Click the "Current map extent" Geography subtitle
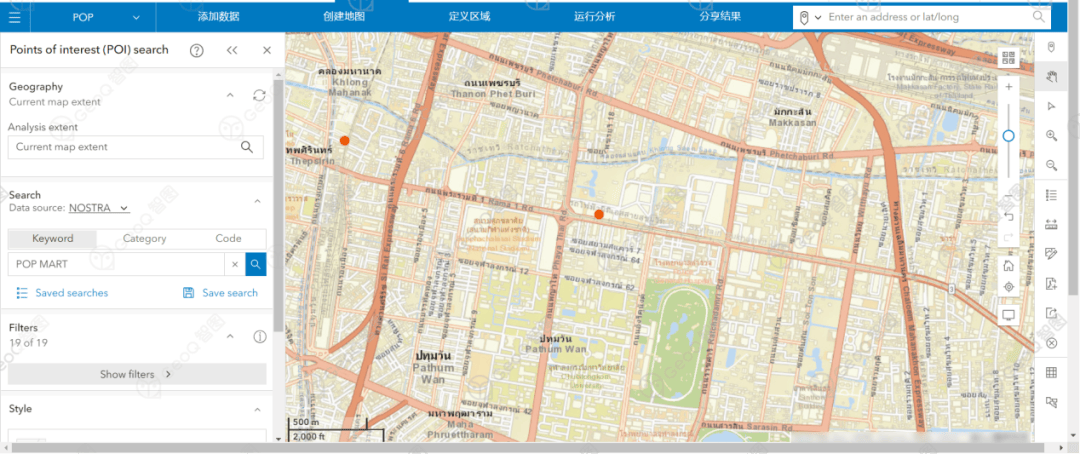 [x=54, y=102]
